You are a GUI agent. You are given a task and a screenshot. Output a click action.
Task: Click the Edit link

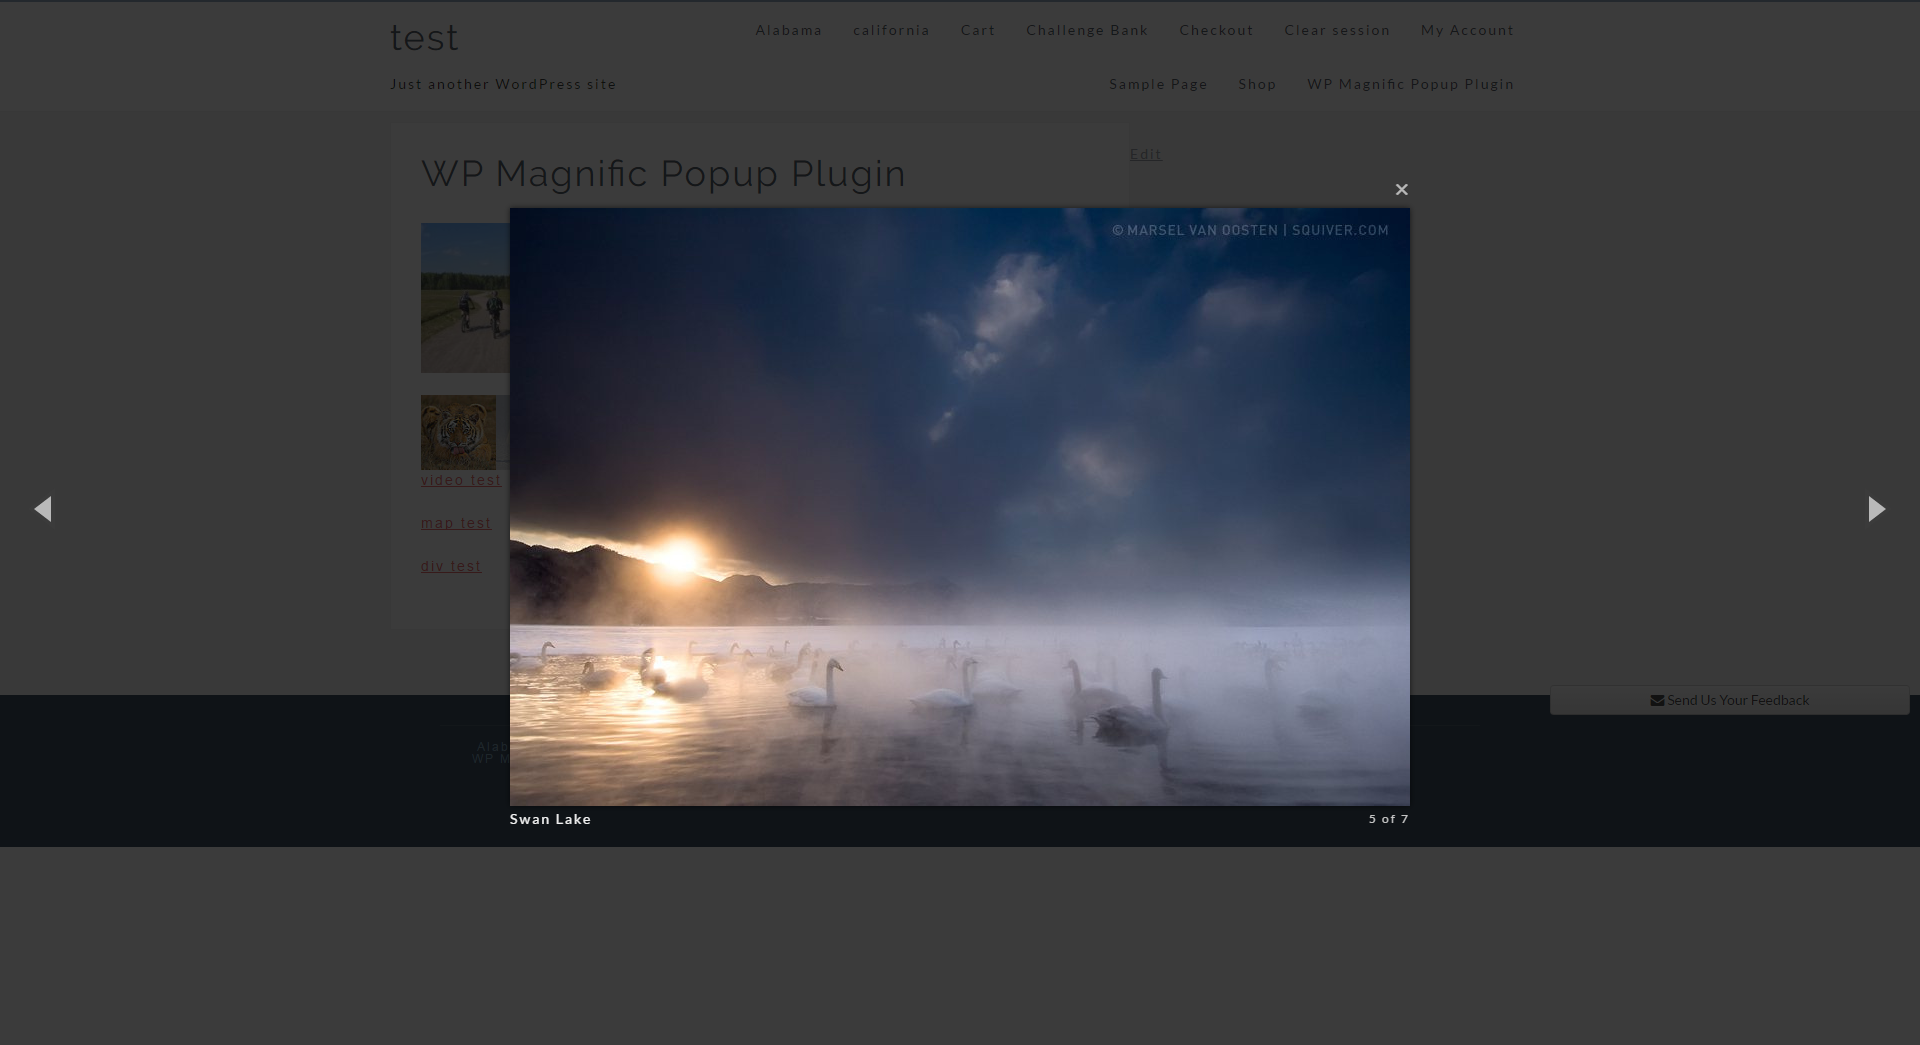pos(1146,154)
